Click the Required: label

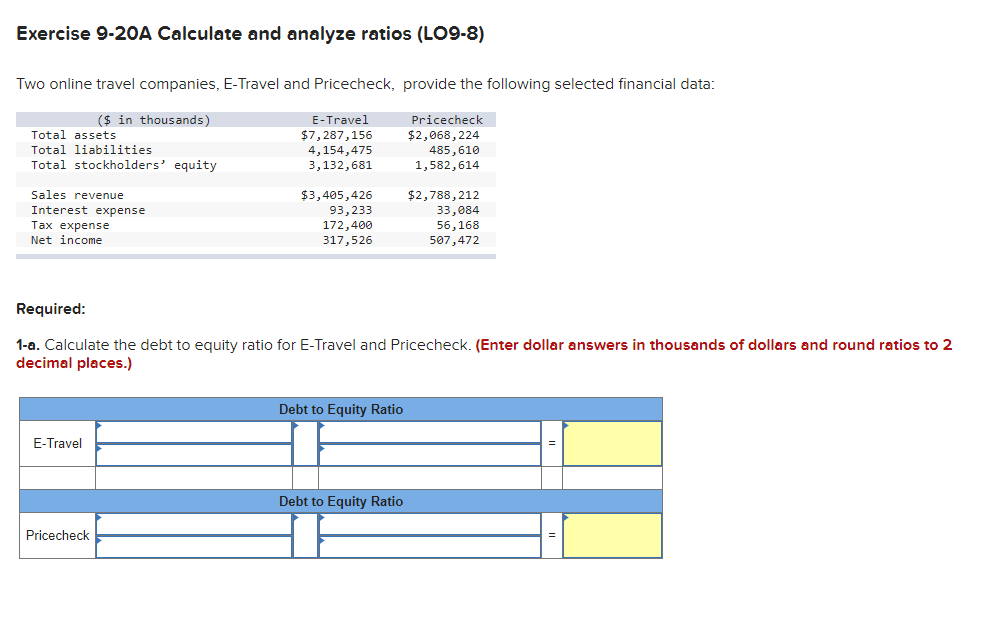51,309
